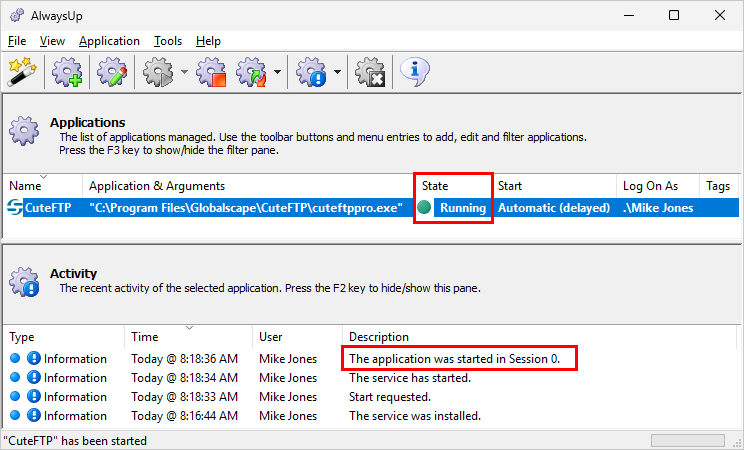Open the About info bubble icon
Viewport: 744px width, 450px height.
[415, 72]
